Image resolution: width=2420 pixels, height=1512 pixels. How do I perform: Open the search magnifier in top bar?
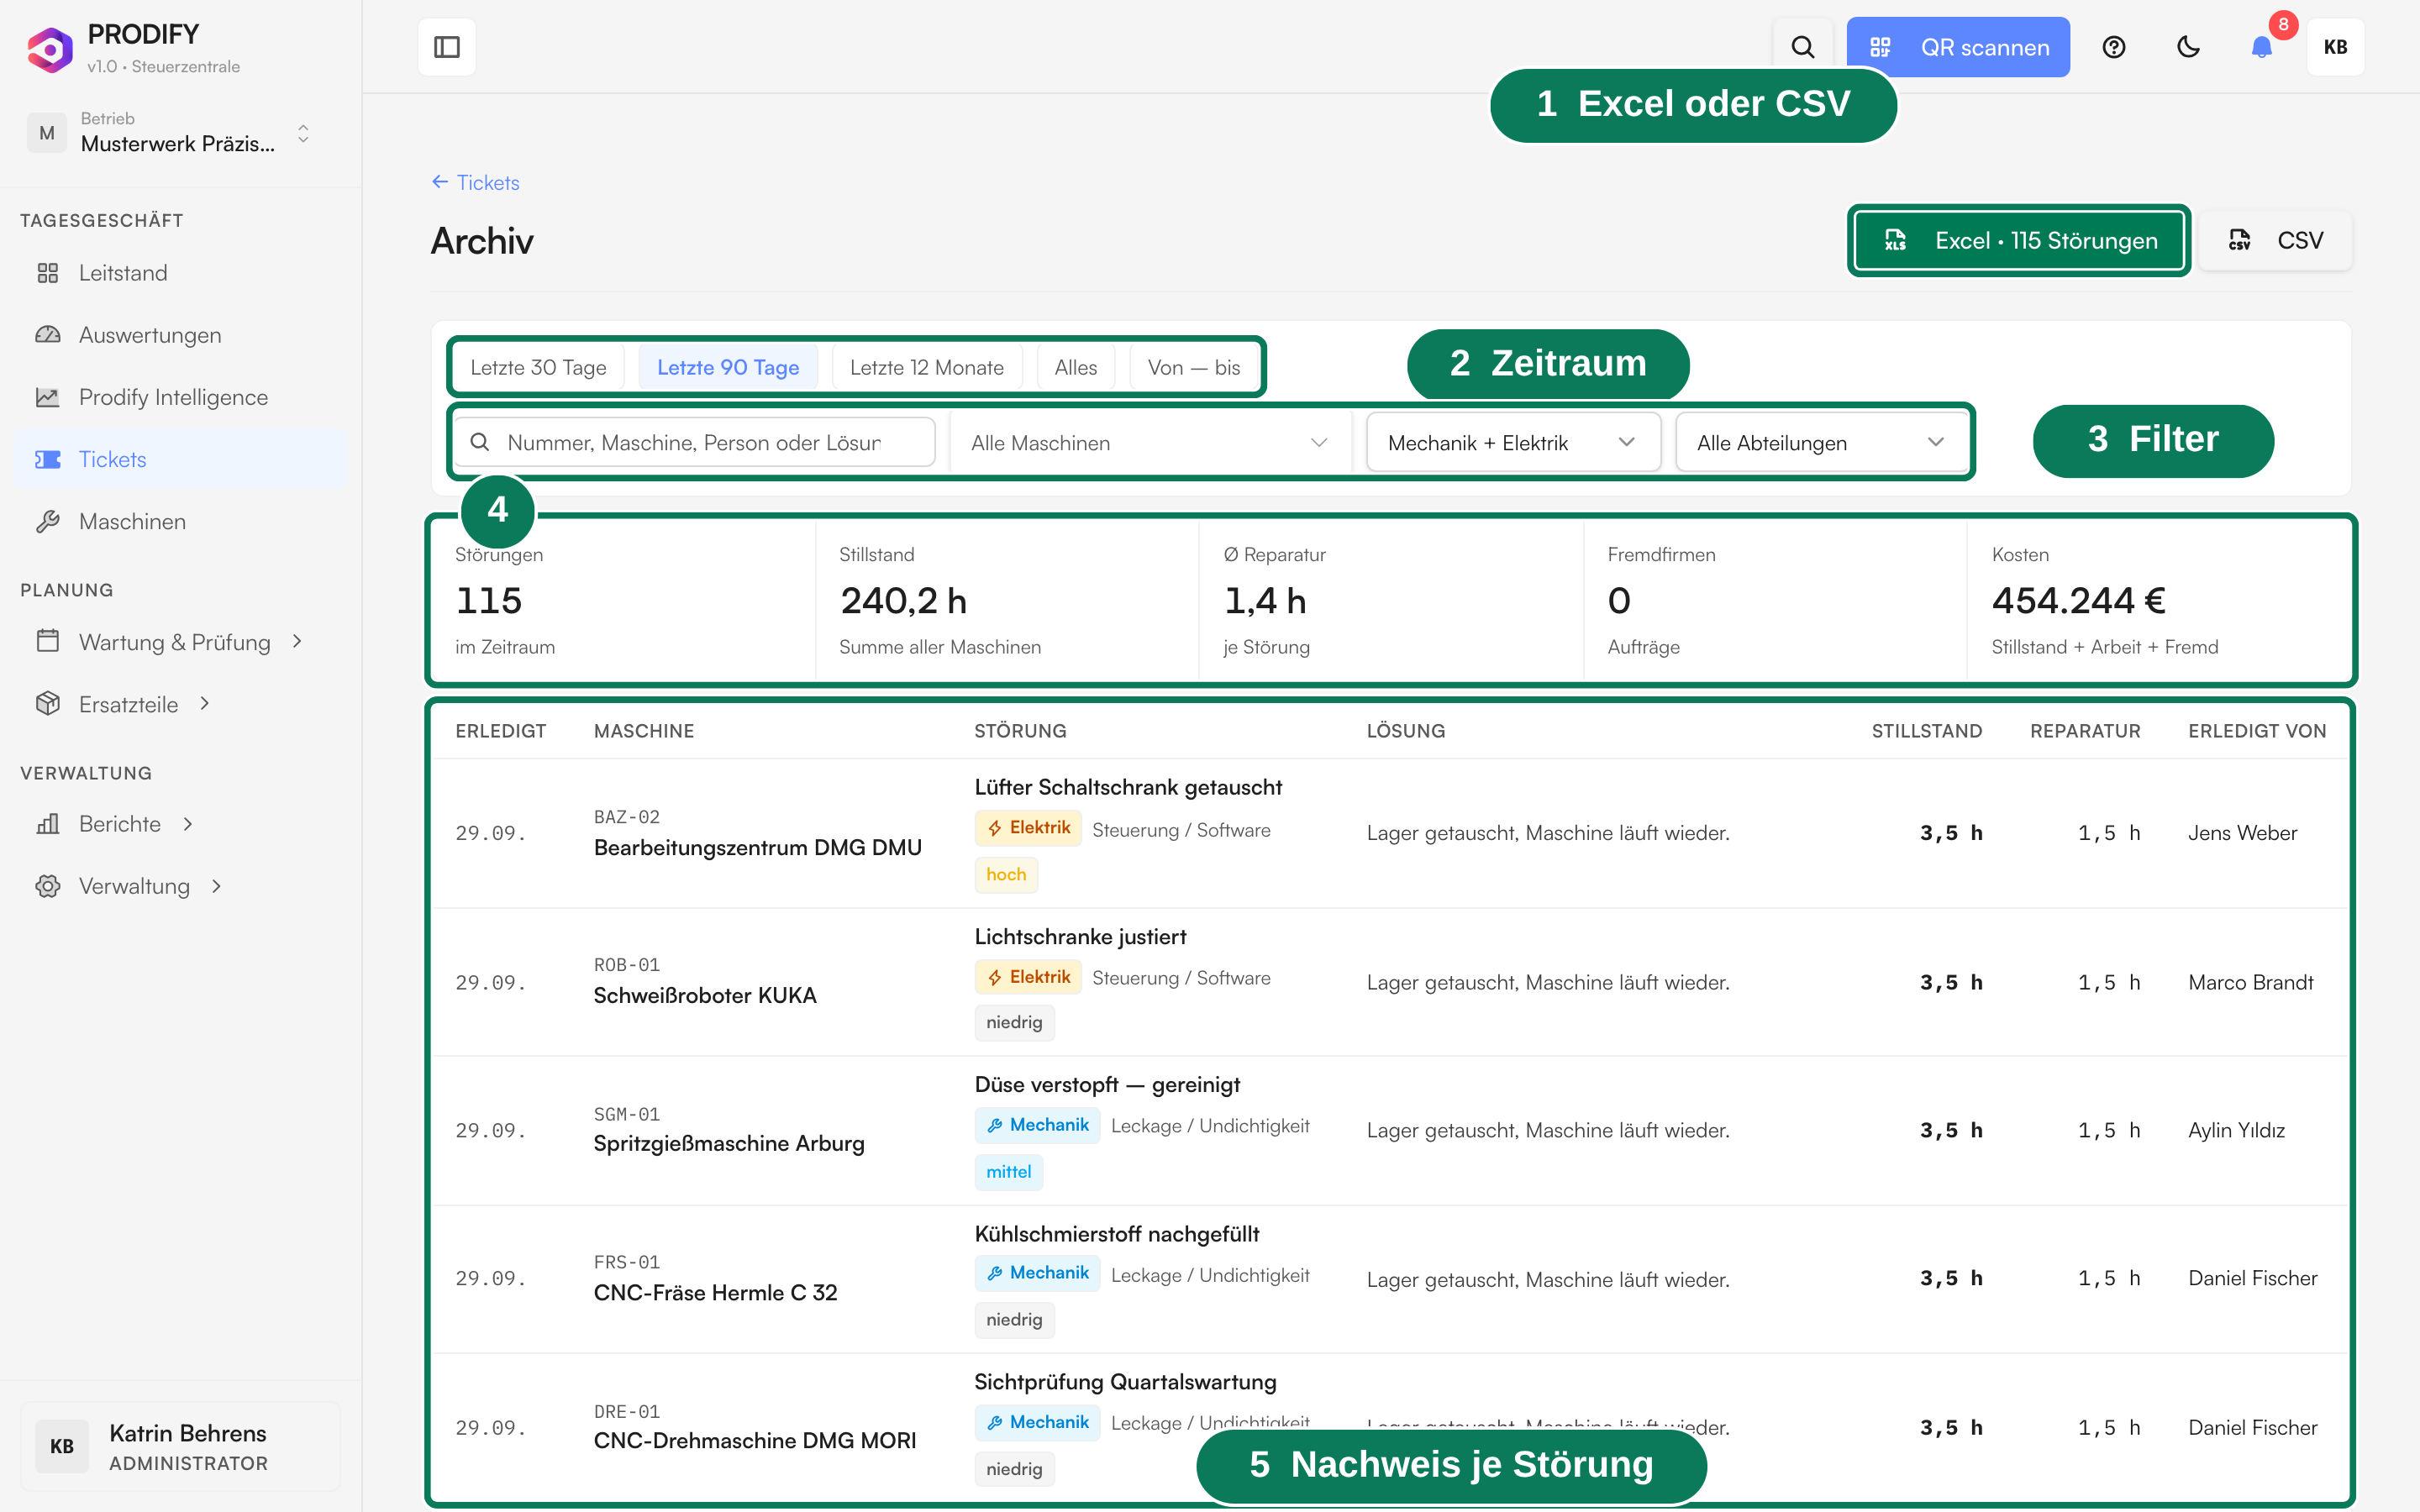coord(1802,47)
